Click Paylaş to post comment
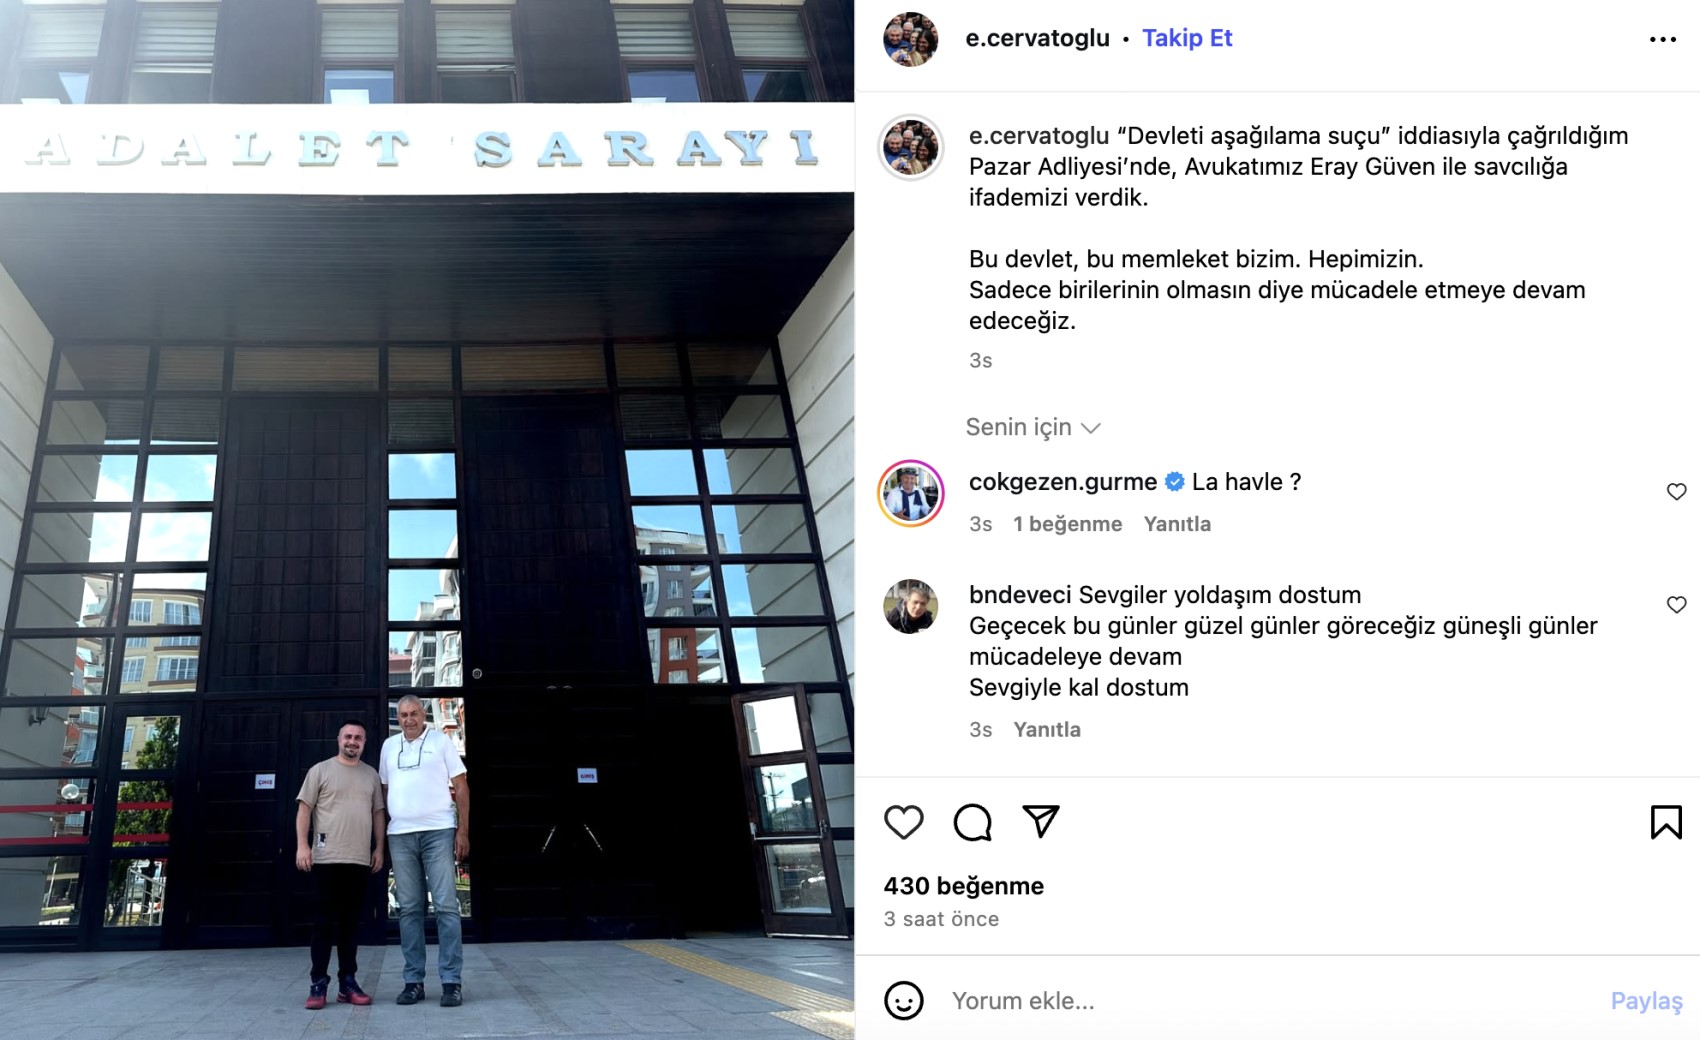The width and height of the screenshot is (1700, 1040). [1646, 1001]
